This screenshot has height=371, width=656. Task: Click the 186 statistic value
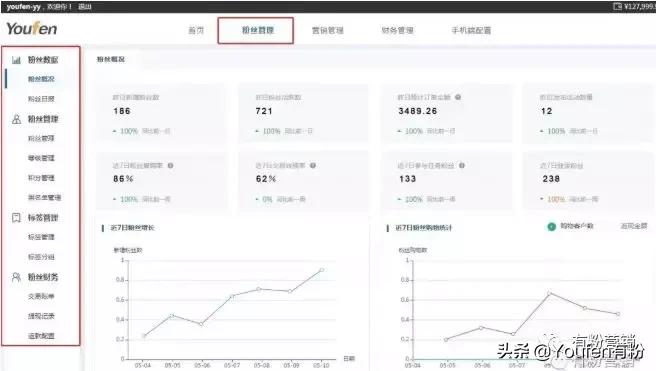click(122, 111)
